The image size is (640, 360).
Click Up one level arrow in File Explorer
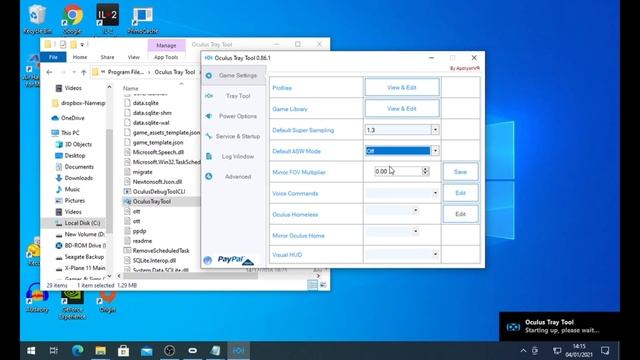[x=84, y=72]
